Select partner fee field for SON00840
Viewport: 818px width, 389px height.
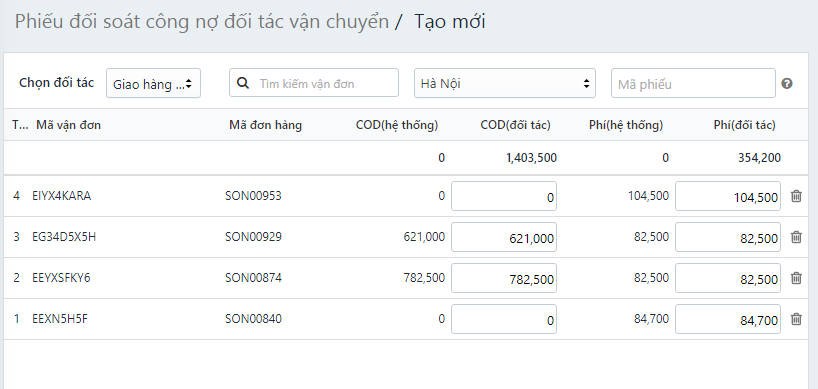[728, 319]
